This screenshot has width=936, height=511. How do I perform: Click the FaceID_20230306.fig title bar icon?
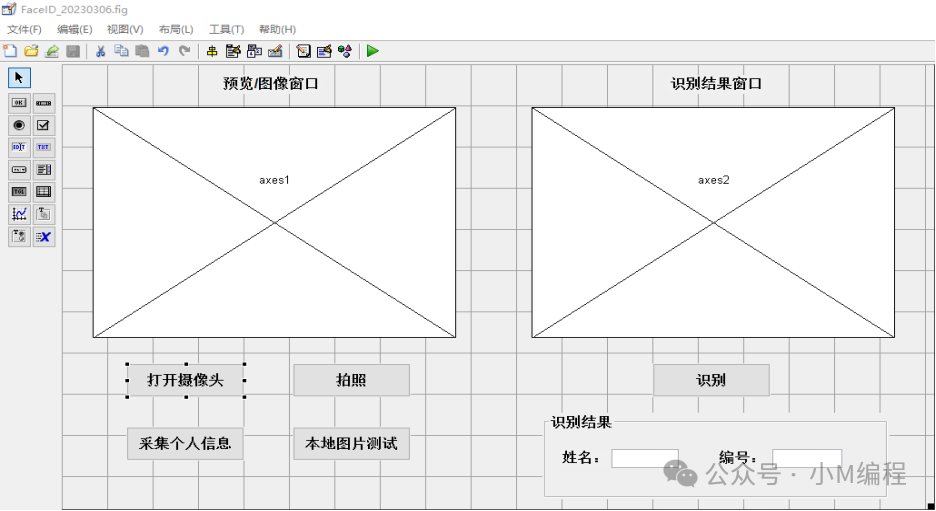pos(9,9)
